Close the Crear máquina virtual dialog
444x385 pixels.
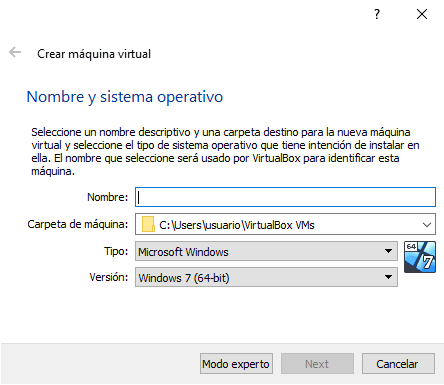point(422,14)
